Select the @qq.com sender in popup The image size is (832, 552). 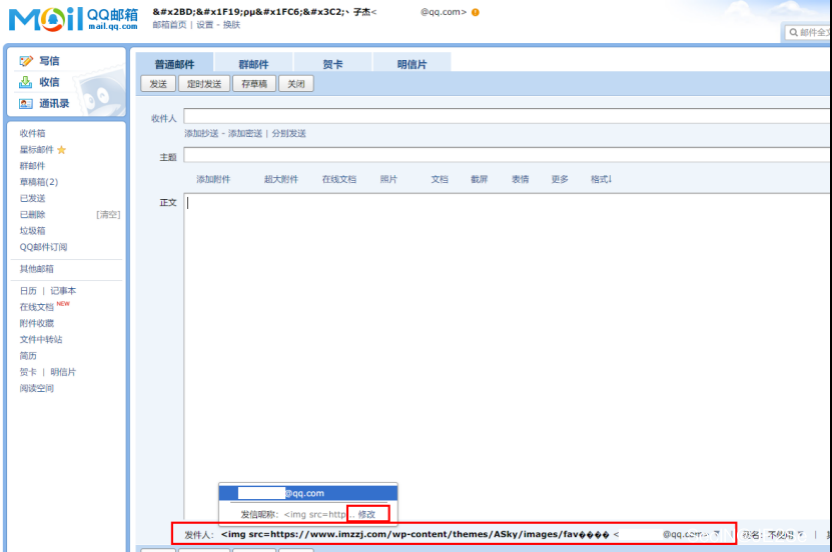click(308, 493)
